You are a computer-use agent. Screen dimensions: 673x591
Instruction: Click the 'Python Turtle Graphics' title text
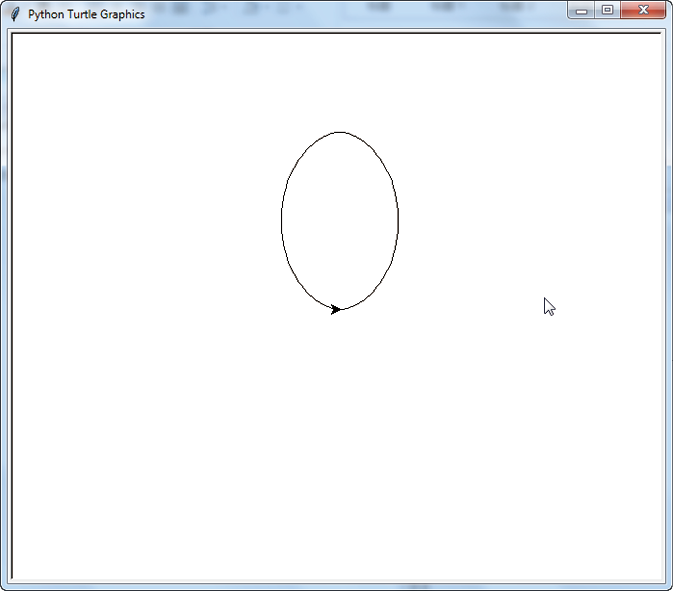[86, 14]
